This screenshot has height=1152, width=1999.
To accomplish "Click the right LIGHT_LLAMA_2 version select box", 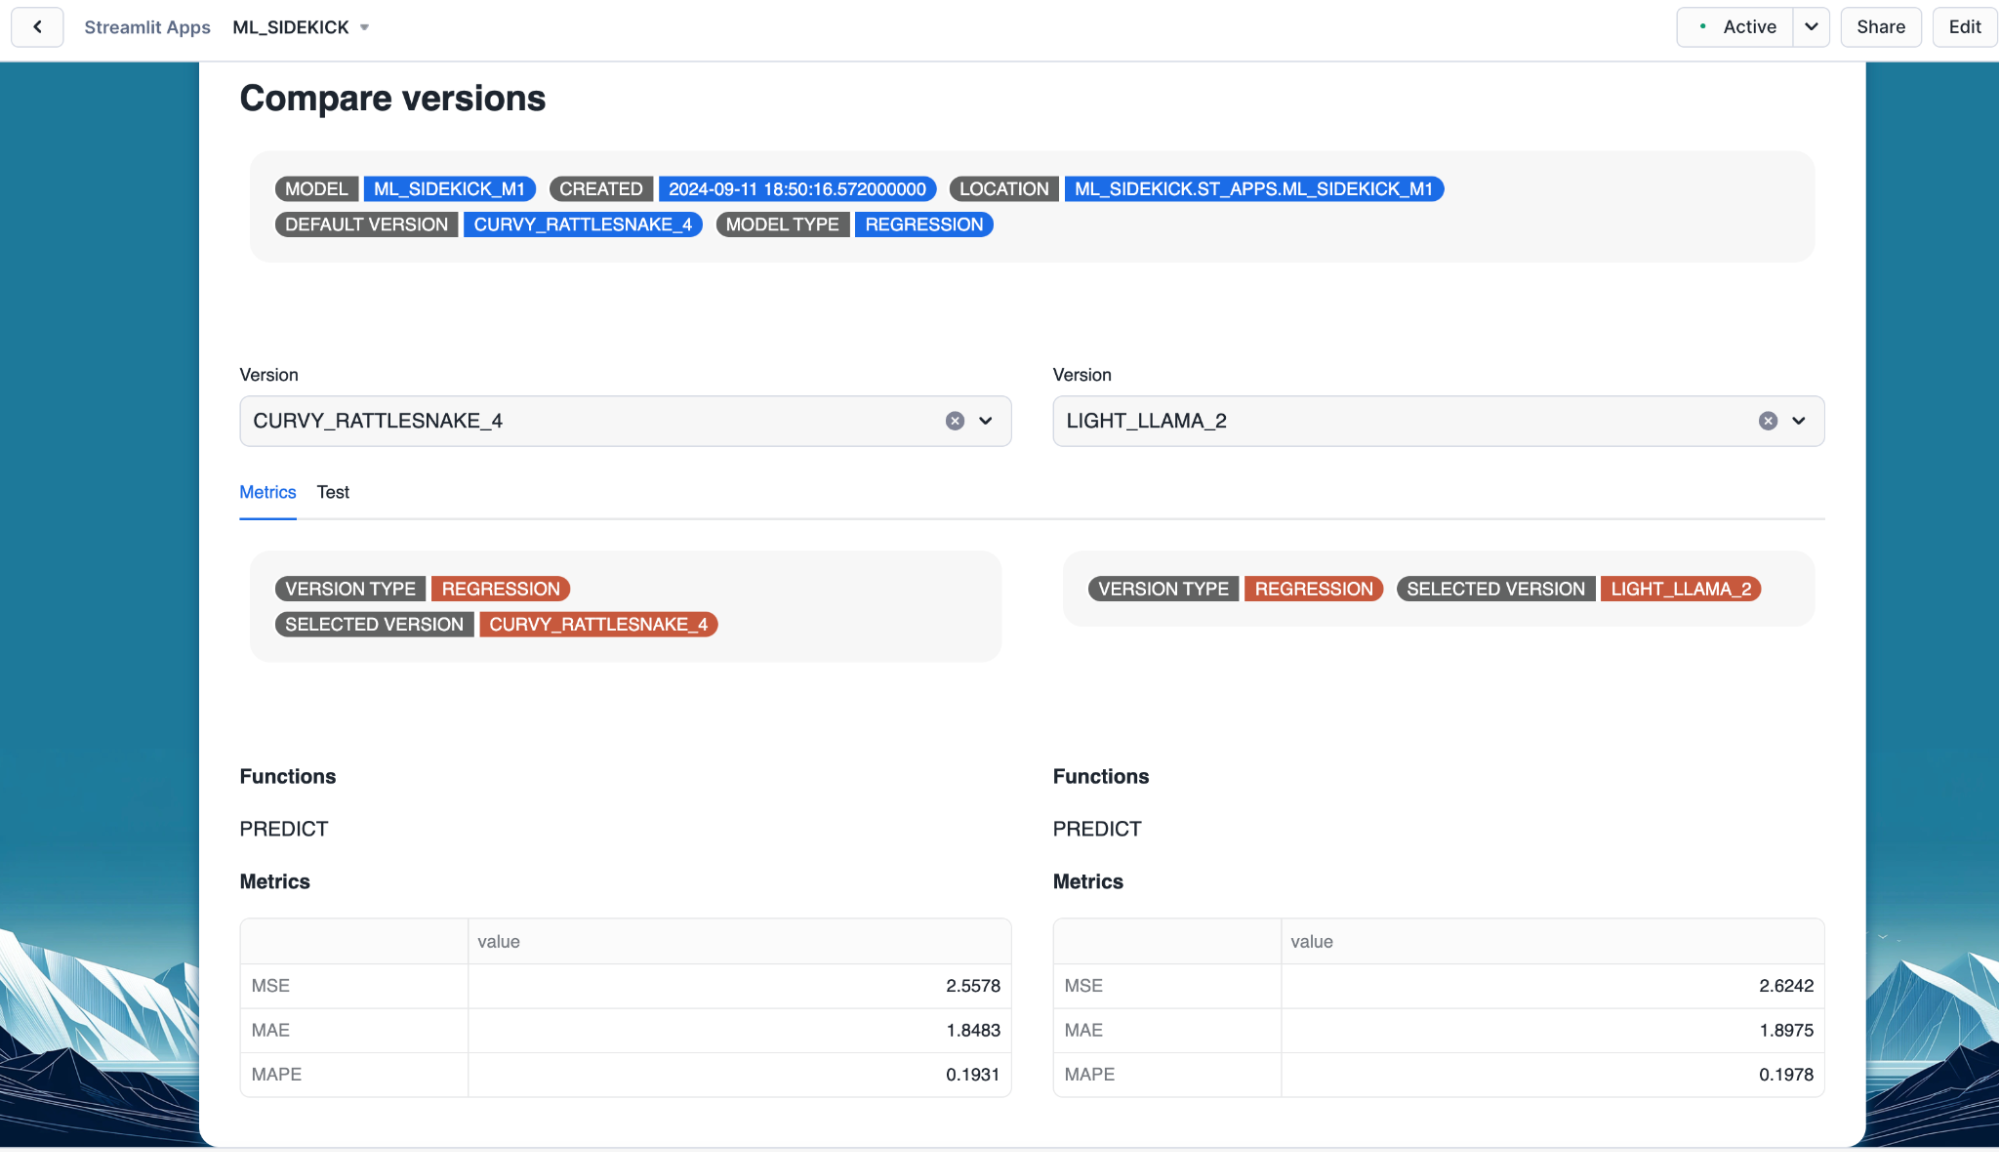I will tap(1400, 421).
